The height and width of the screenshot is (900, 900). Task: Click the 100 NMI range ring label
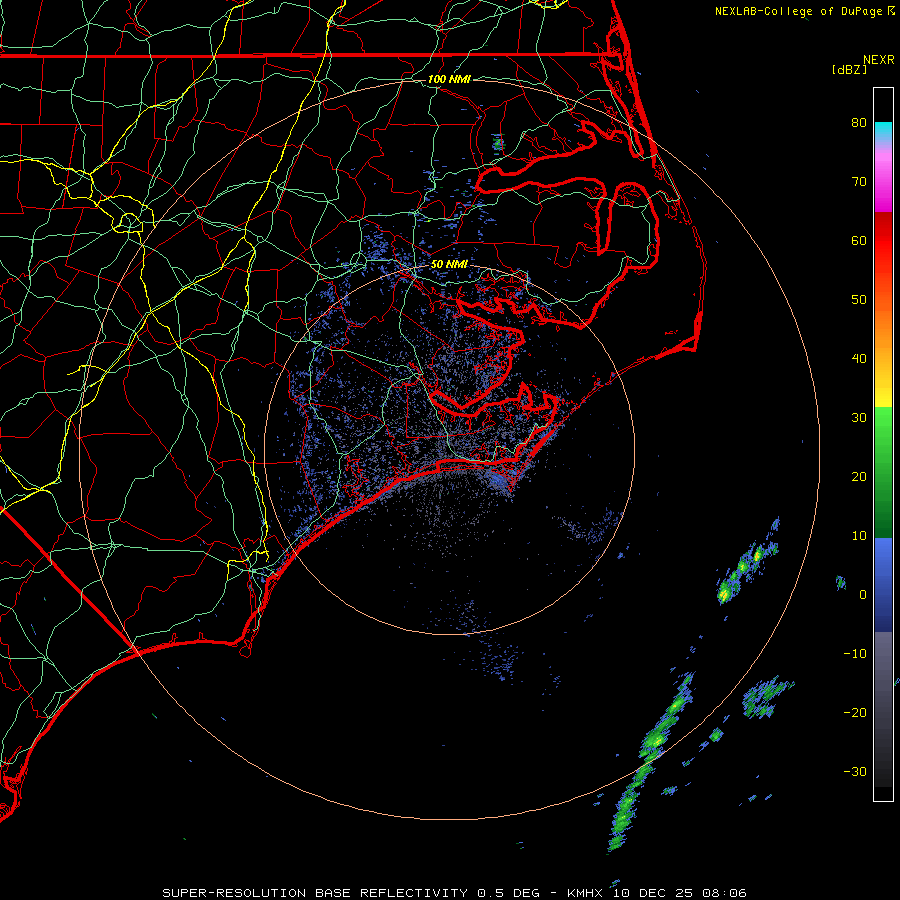click(x=449, y=79)
